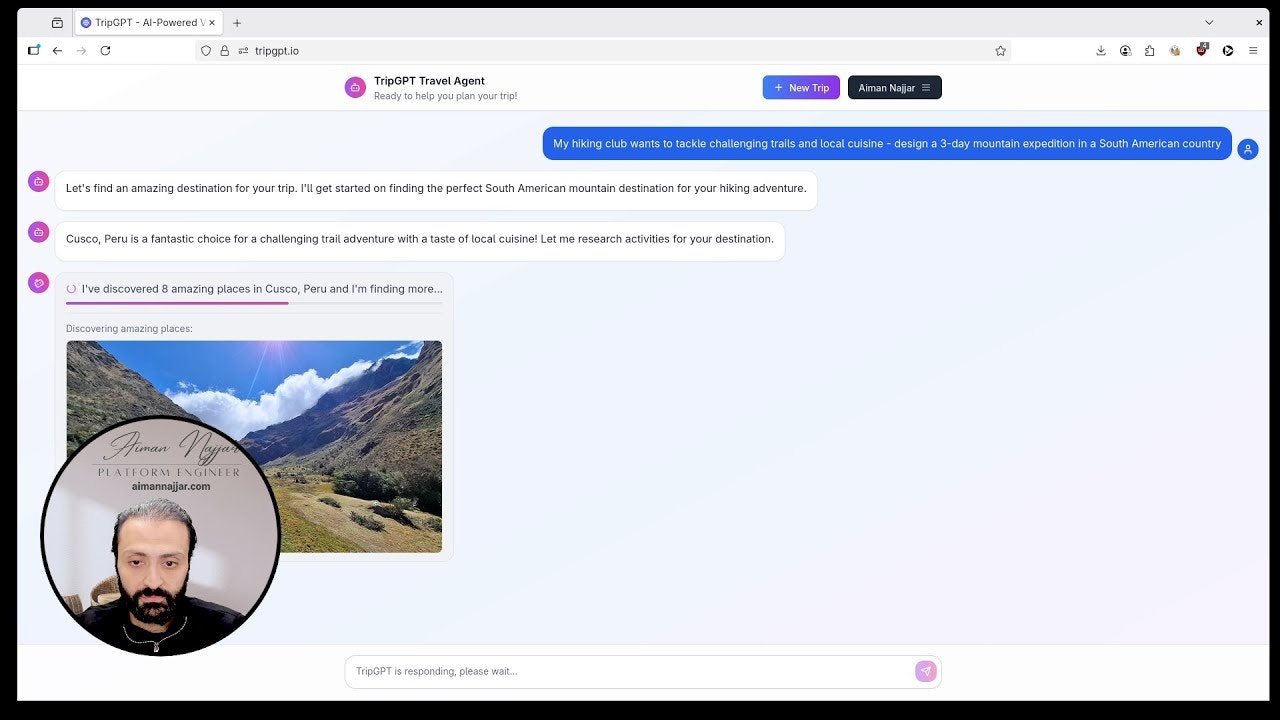Click the site permissions icon in address bar

(243, 51)
